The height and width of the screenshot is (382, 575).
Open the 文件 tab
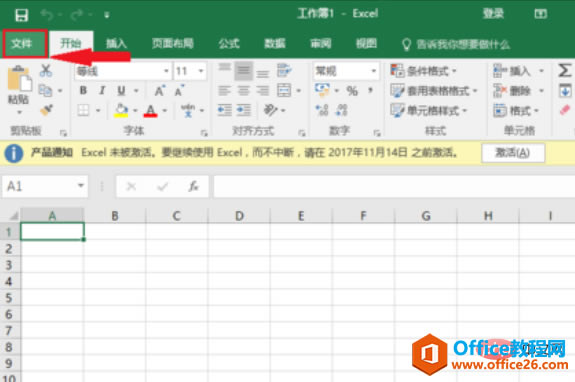coord(25,44)
